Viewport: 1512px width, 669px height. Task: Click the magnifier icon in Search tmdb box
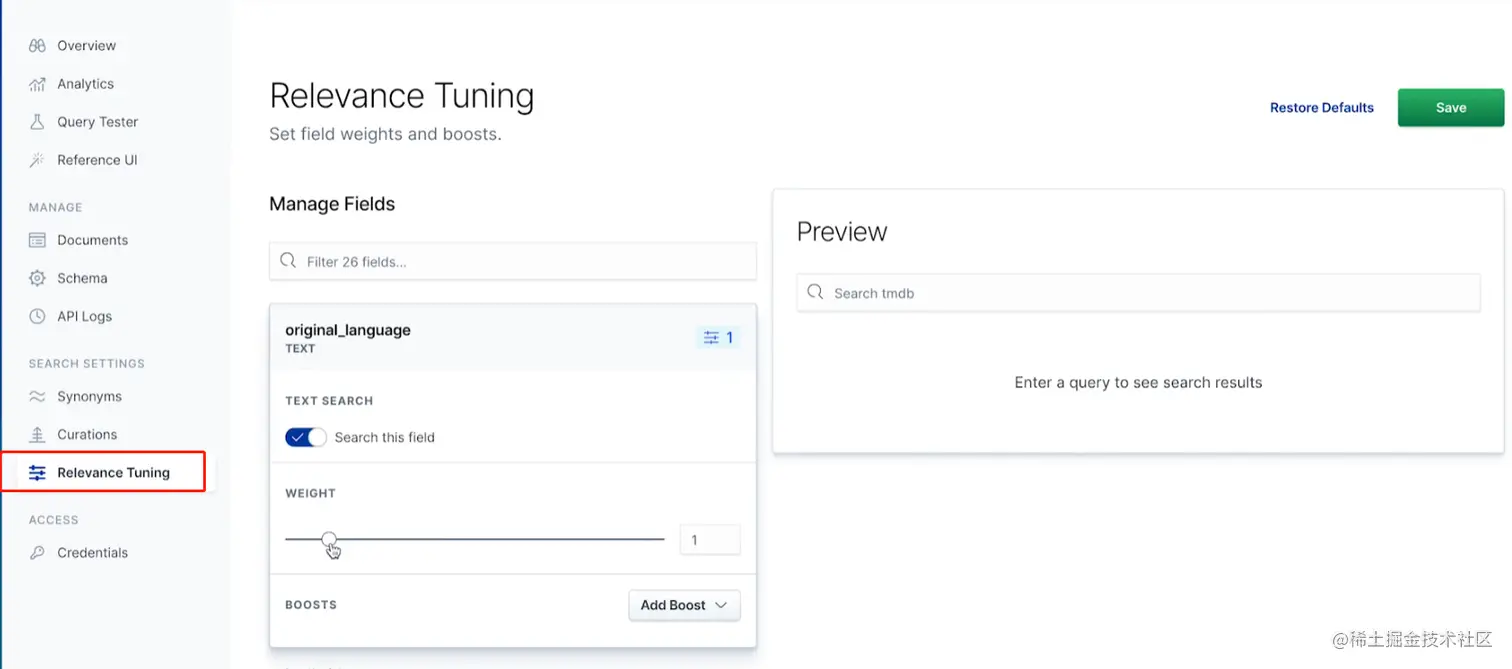pos(815,292)
